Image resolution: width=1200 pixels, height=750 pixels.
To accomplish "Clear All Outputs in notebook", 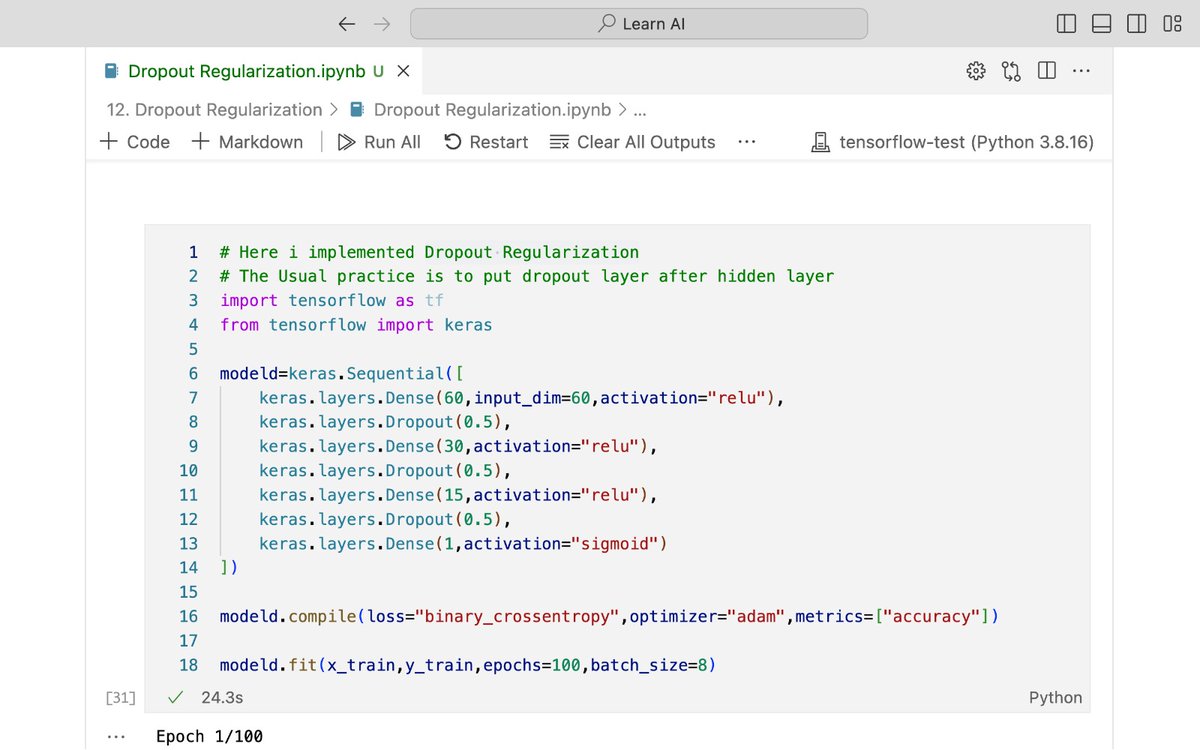I will pyautogui.click(x=633, y=142).
